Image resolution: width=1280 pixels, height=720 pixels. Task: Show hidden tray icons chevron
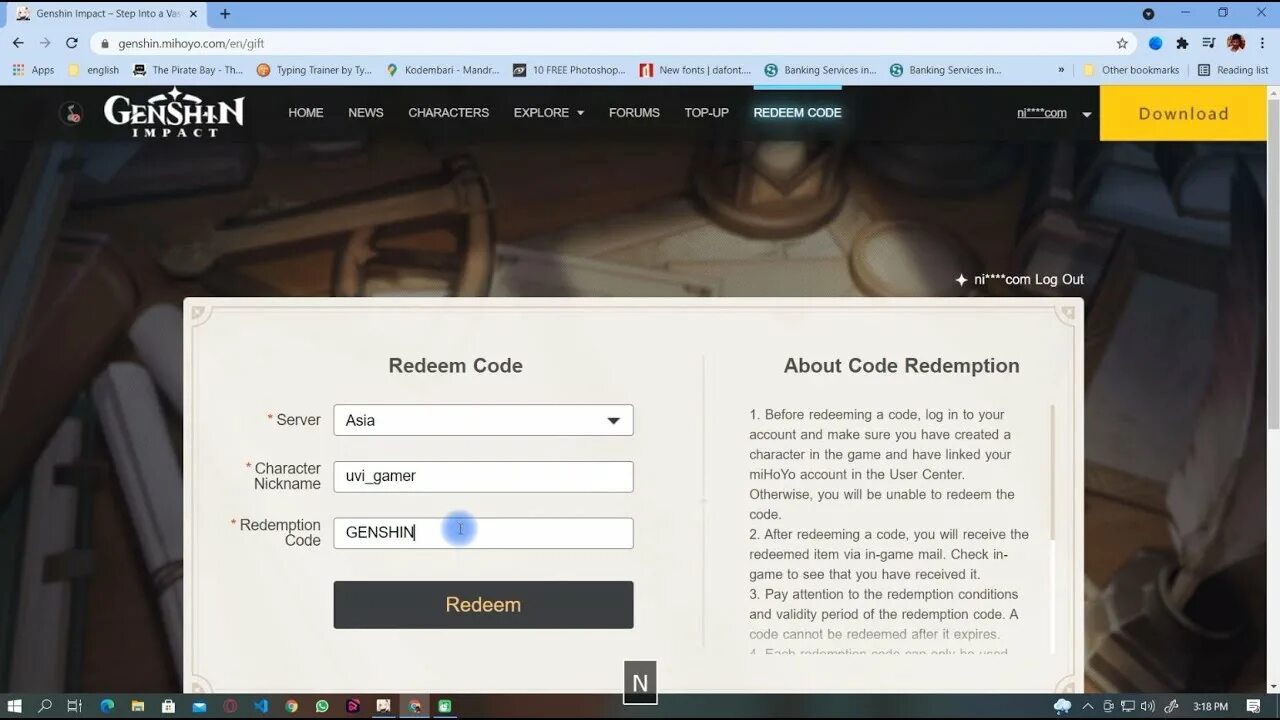(x=1088, y=706)
